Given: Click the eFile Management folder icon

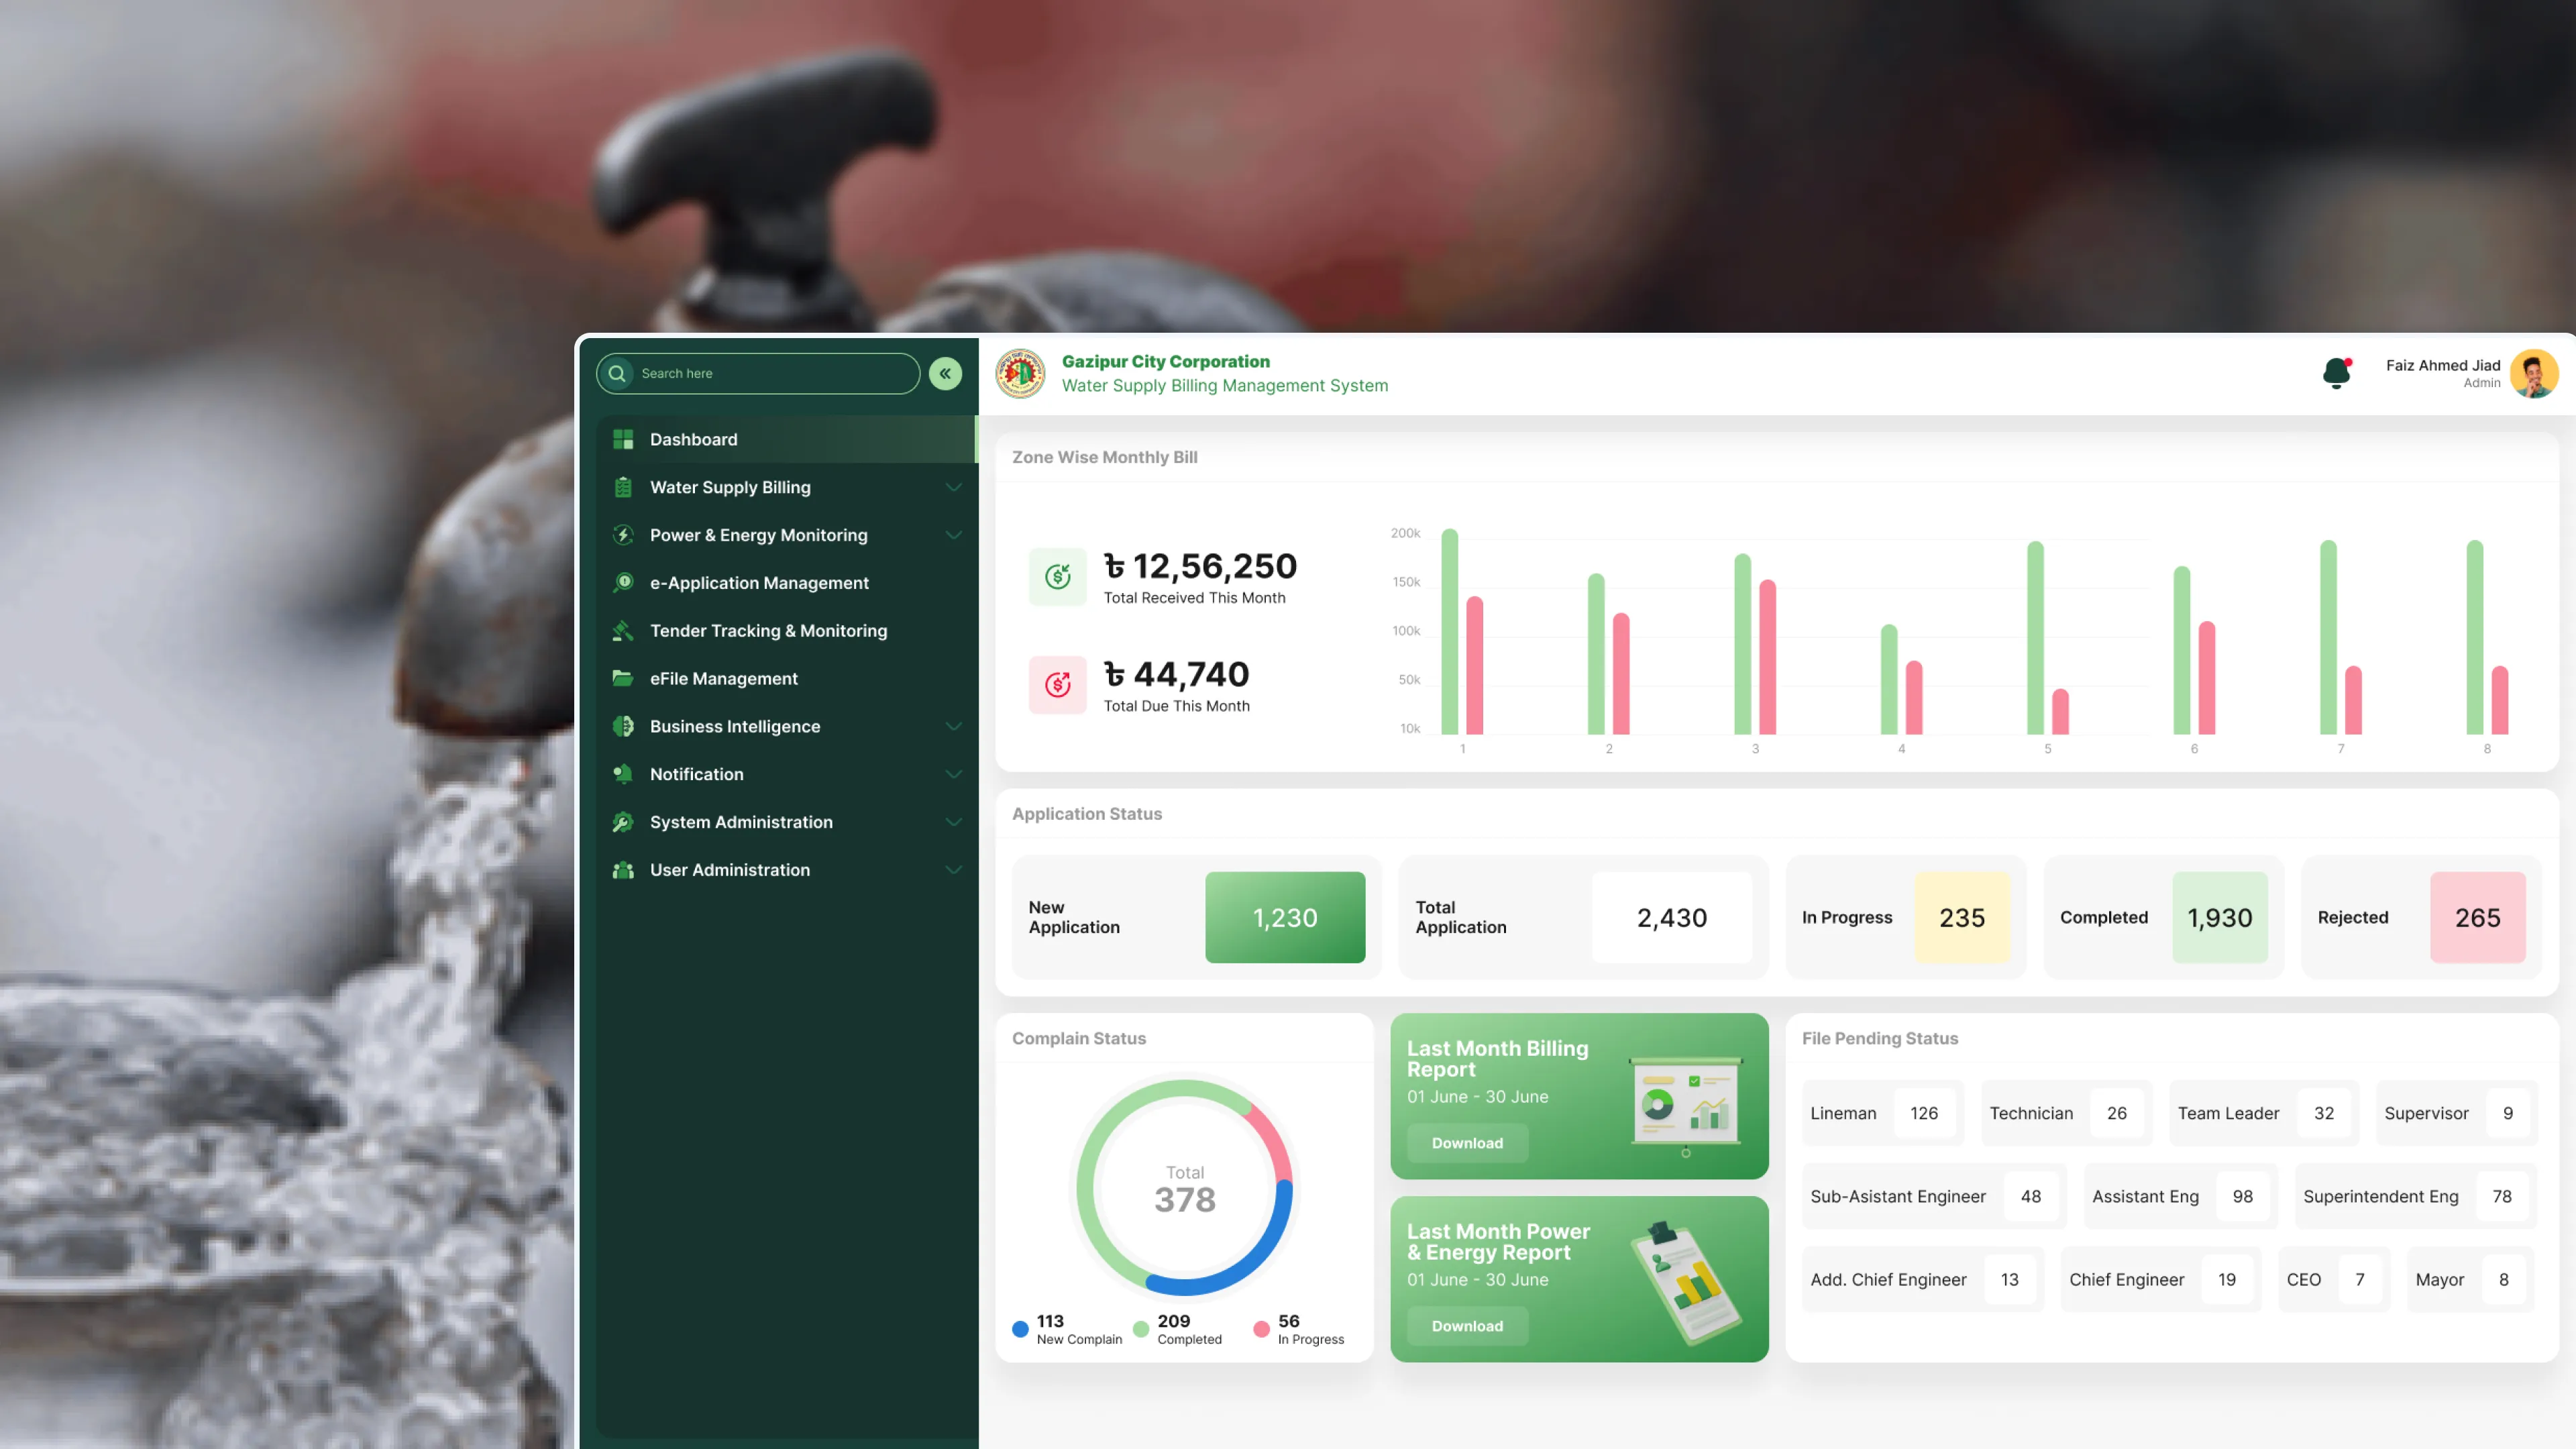Looking at the screenshot, I should [x=623, y=678].
